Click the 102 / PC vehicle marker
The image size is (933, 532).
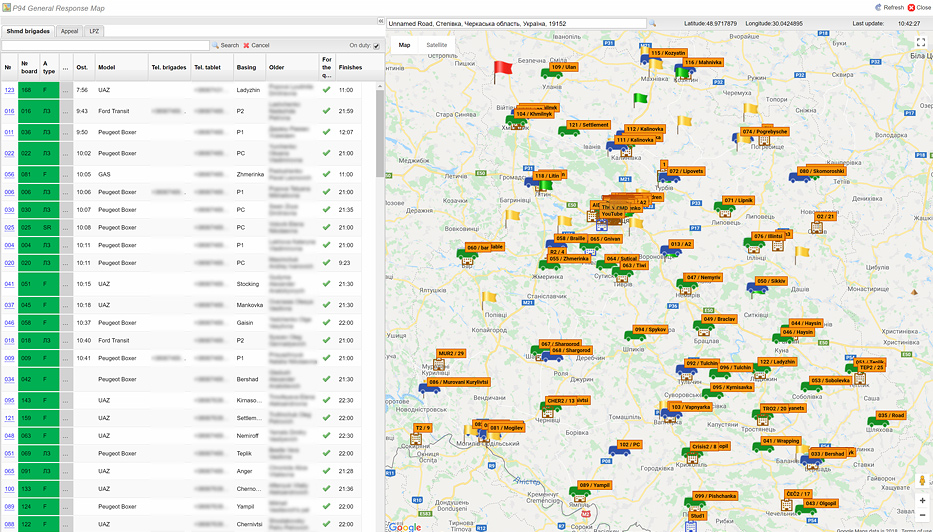pyautogui.click(x=619, y=450)
